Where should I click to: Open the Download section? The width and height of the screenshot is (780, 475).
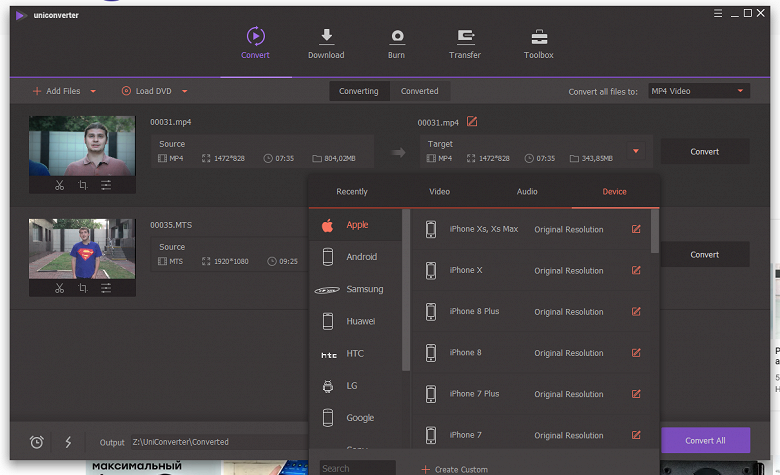pos(326,44)
